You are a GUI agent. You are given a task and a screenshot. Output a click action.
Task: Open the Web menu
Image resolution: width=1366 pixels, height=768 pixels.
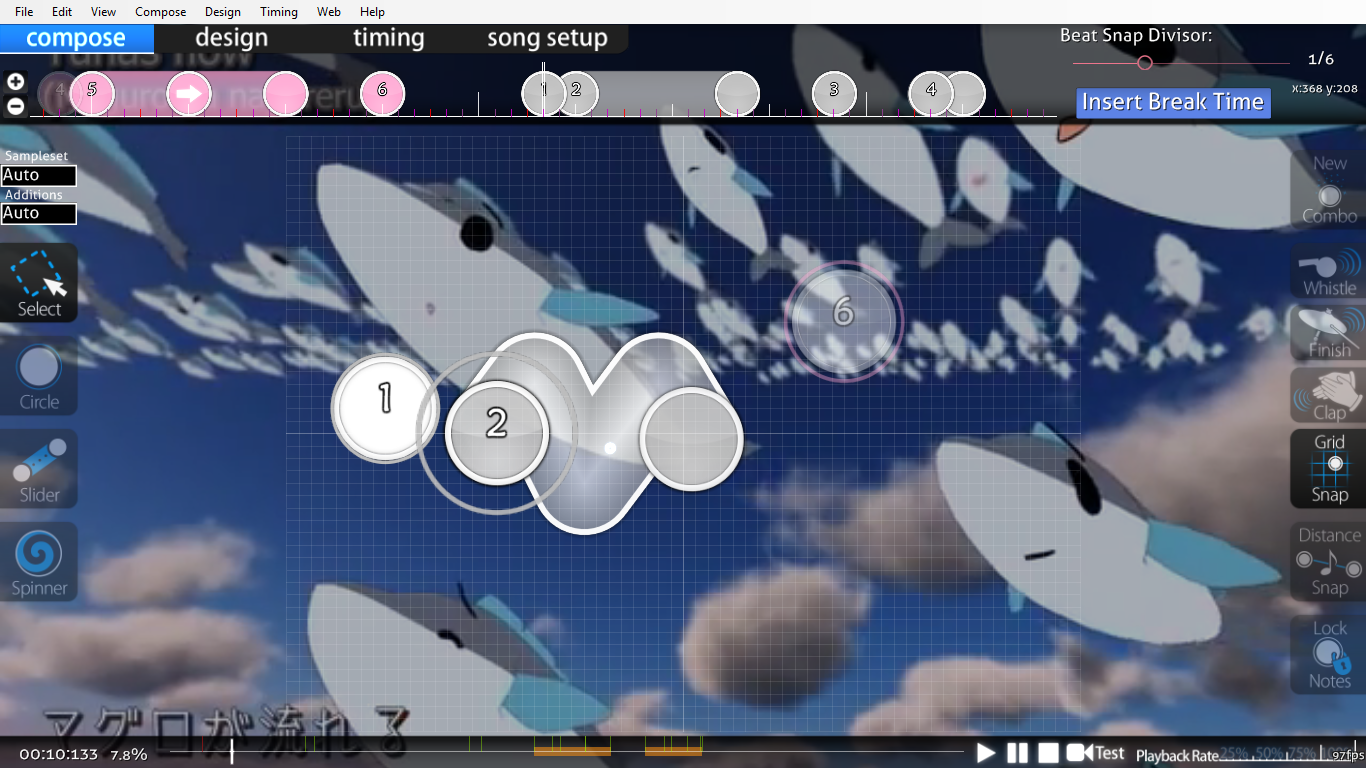[328, 12]
